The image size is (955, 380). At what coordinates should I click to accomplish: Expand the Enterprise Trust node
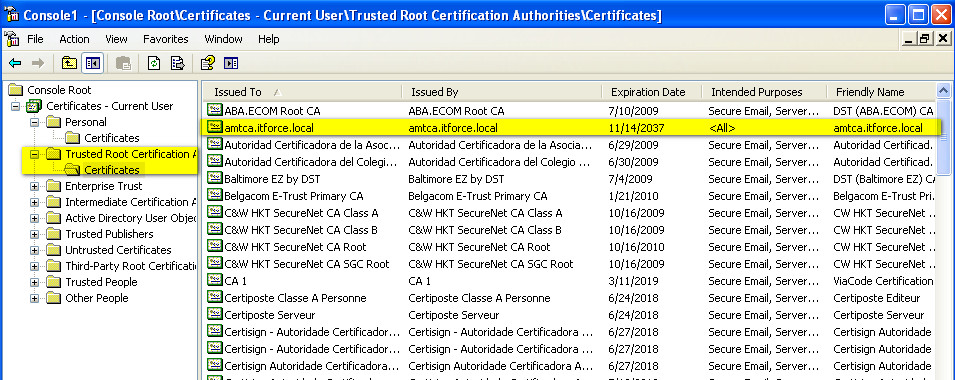[34, 186]
